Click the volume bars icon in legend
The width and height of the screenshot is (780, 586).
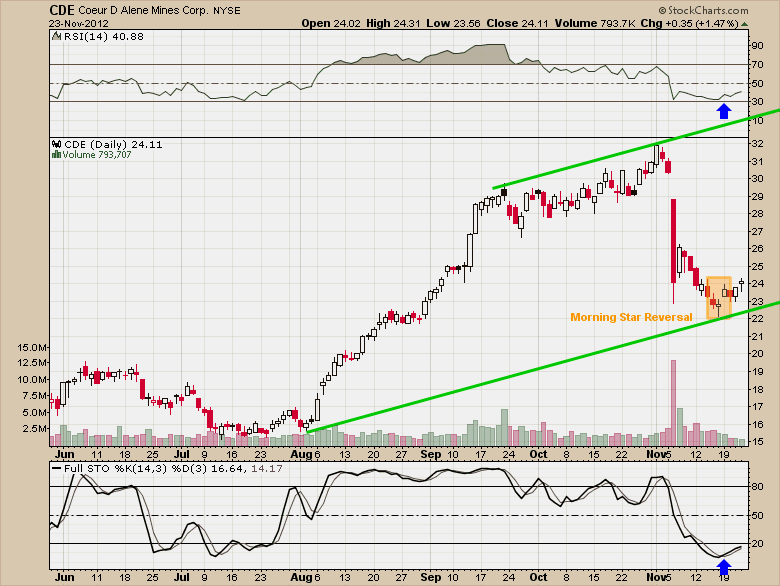click(x=57, y=155)
